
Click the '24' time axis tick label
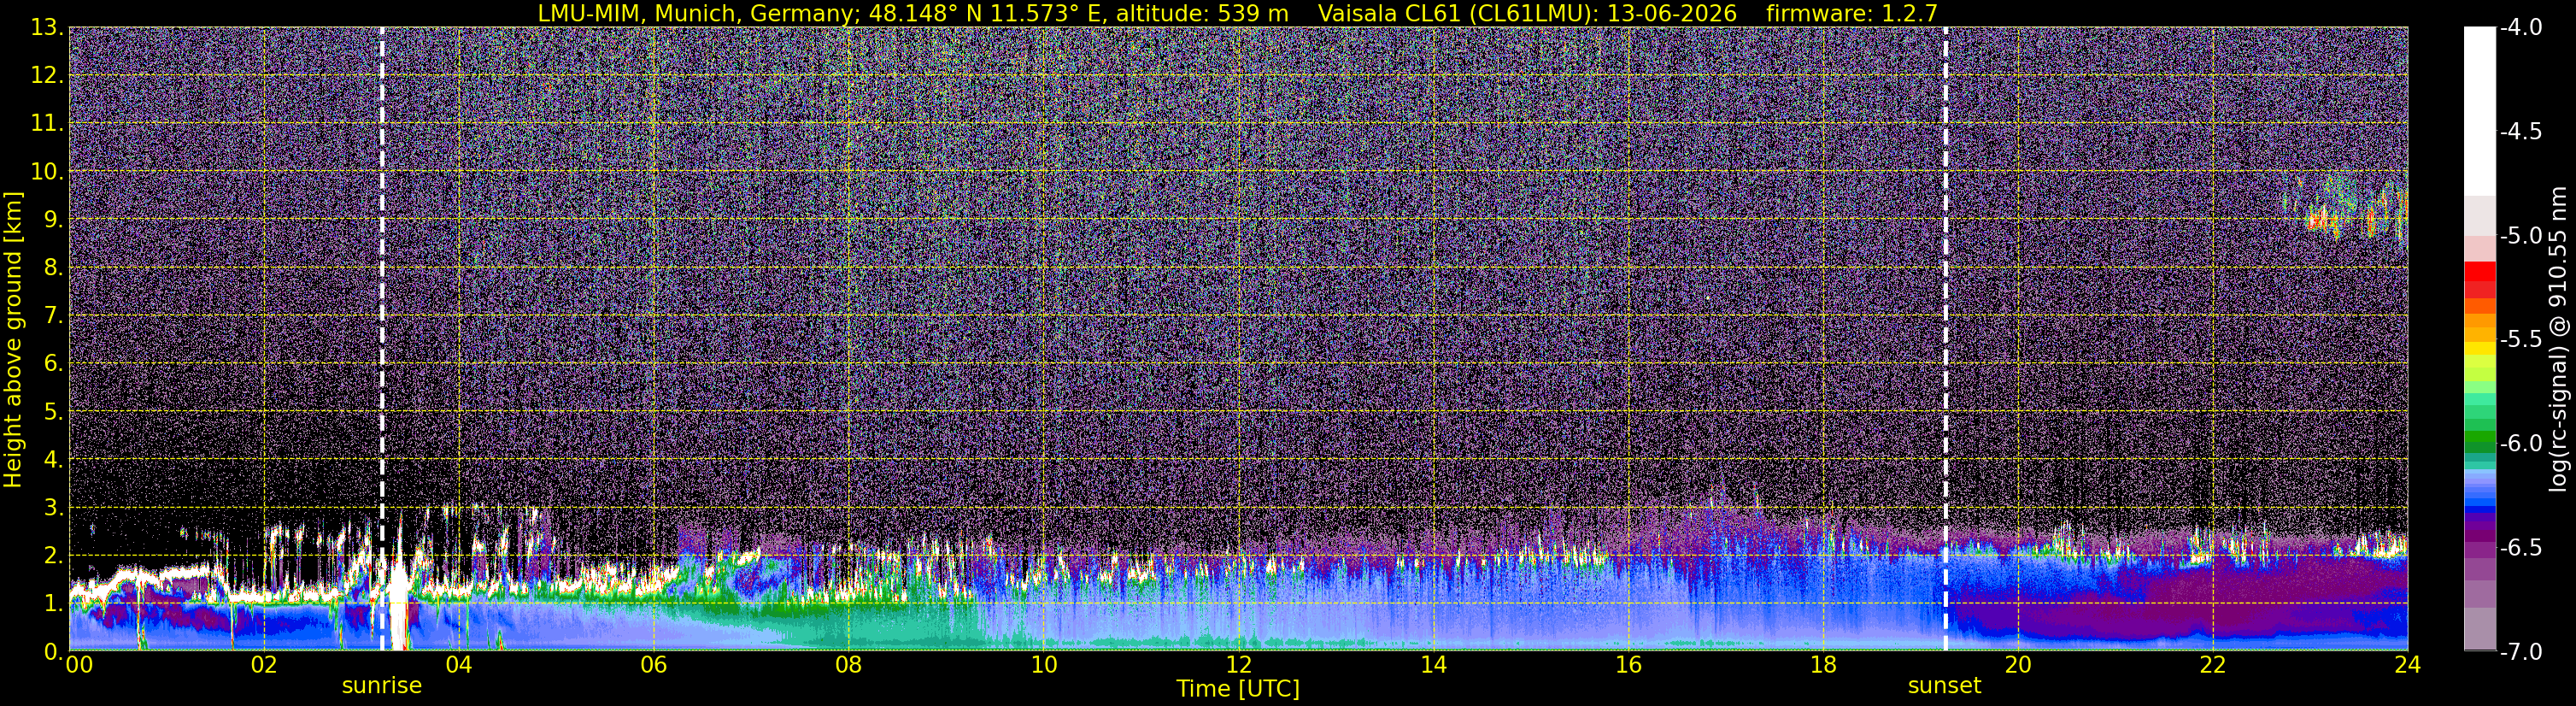tap(2408, 665)
